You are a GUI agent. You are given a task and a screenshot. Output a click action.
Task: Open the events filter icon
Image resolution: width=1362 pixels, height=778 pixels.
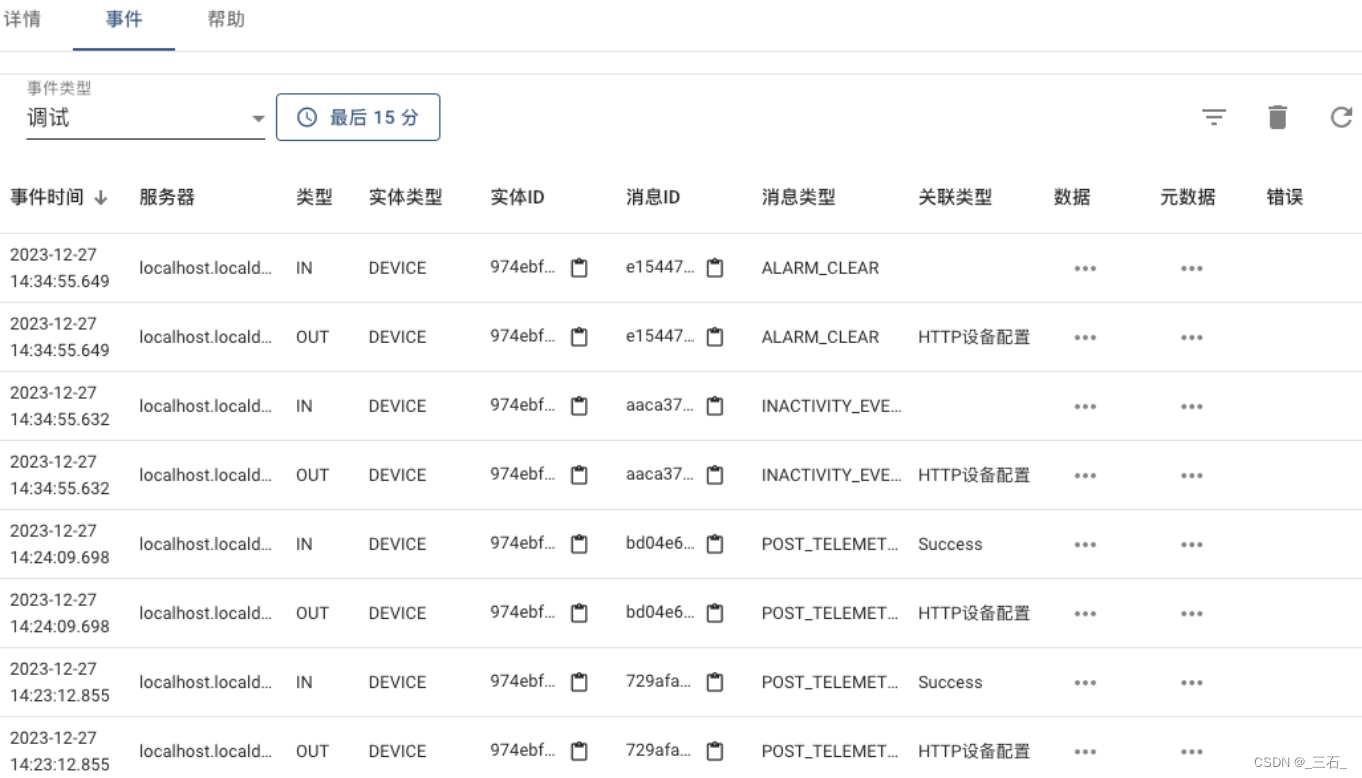coord(1214,118)
